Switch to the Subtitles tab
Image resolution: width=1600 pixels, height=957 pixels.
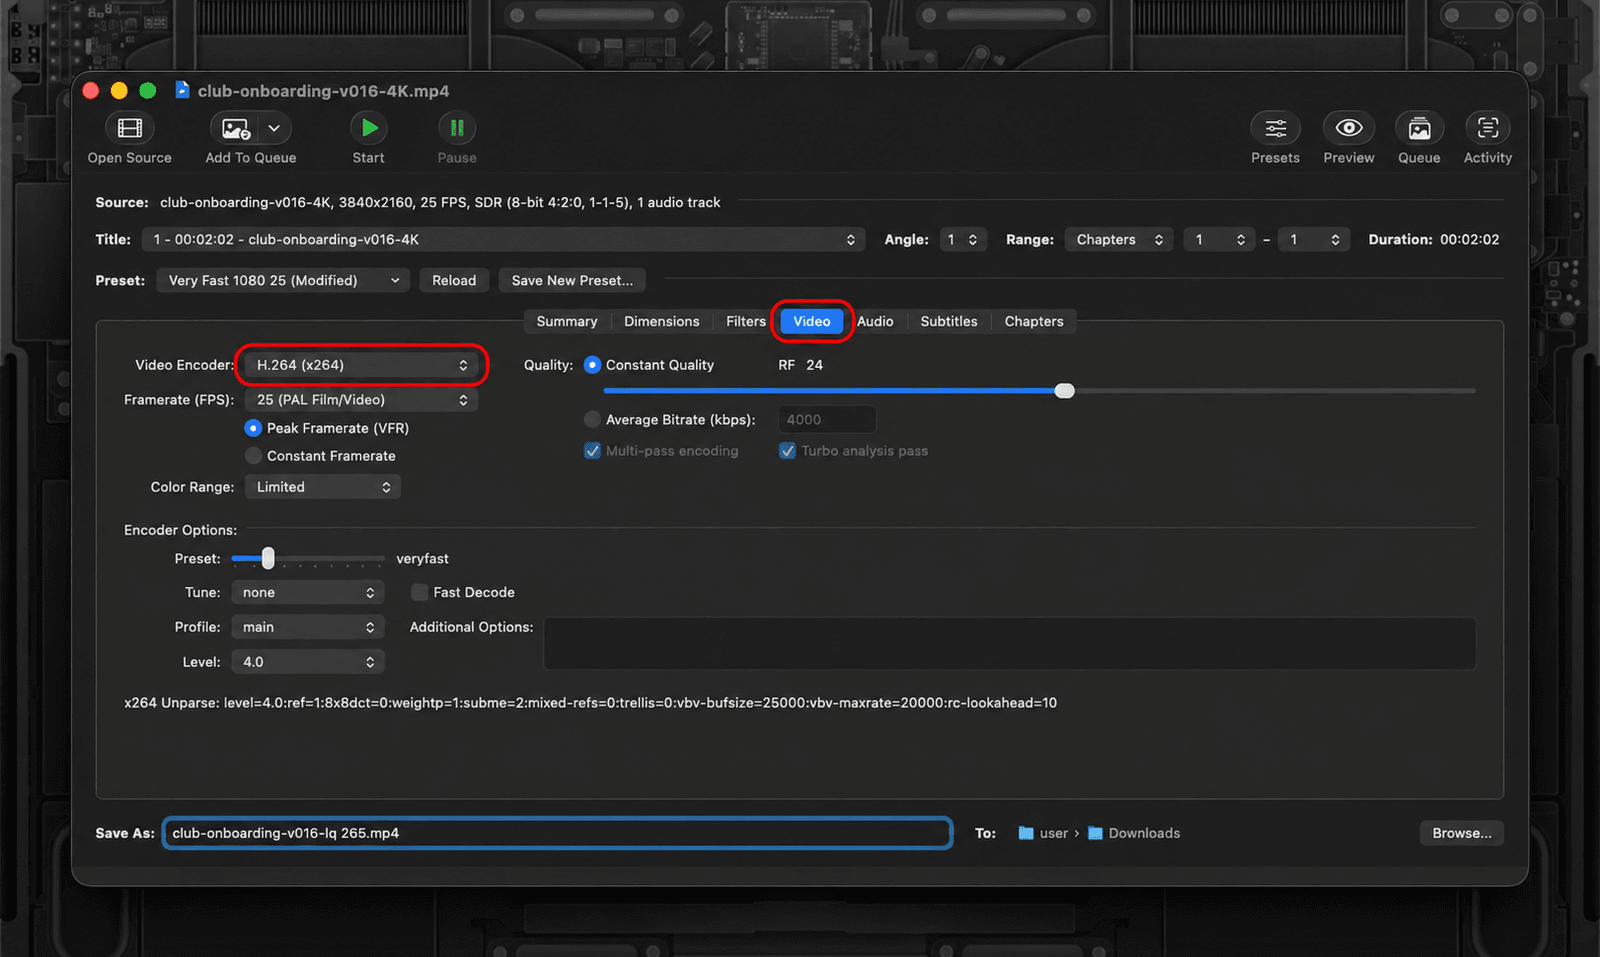pyautogui.click(x=949, y=321)
